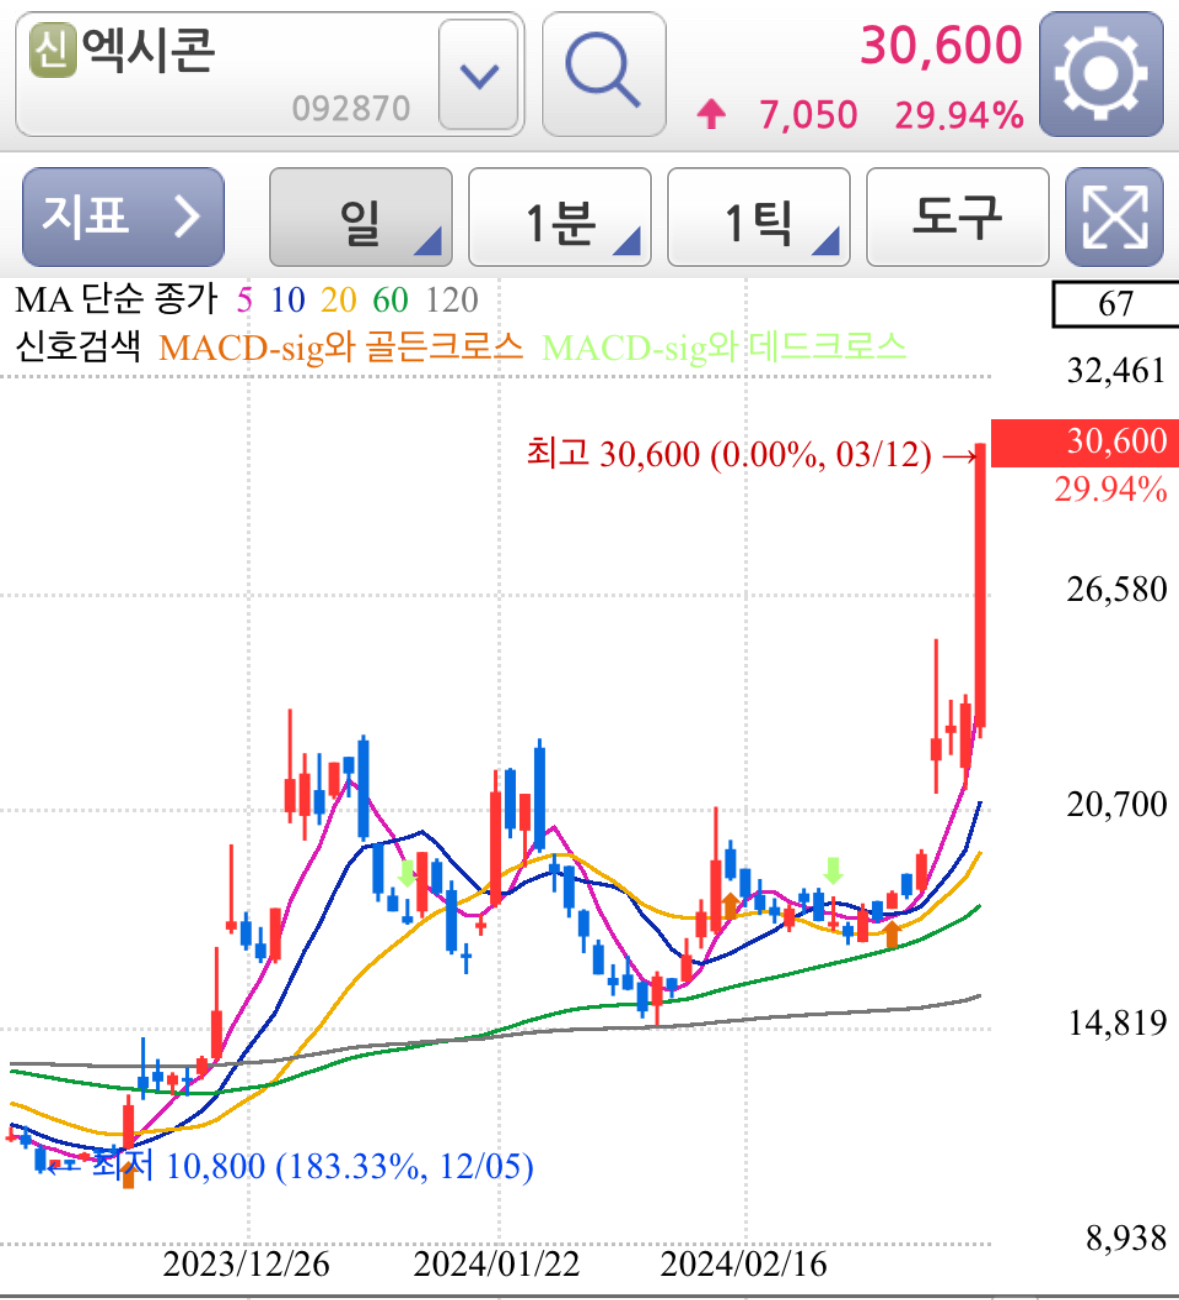
Task: Click the red up-arrow price indicator
Action: (710, 115)
